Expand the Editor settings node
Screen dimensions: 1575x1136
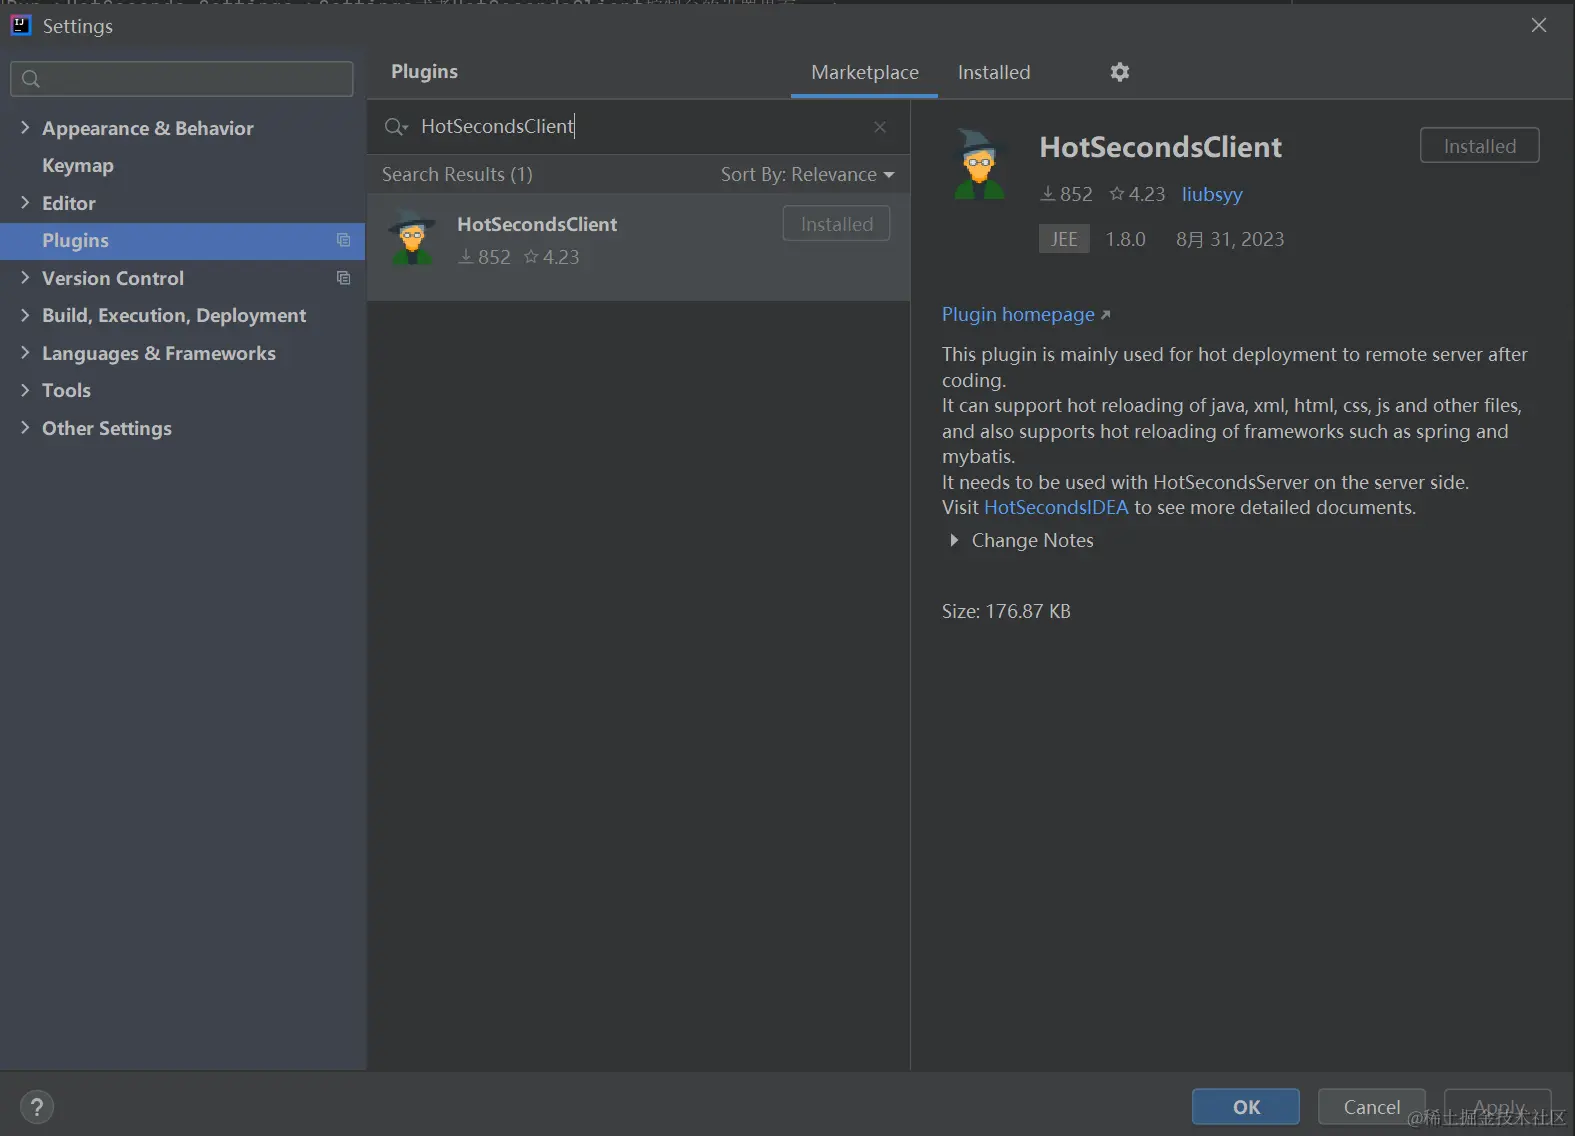tap(25, 203)
